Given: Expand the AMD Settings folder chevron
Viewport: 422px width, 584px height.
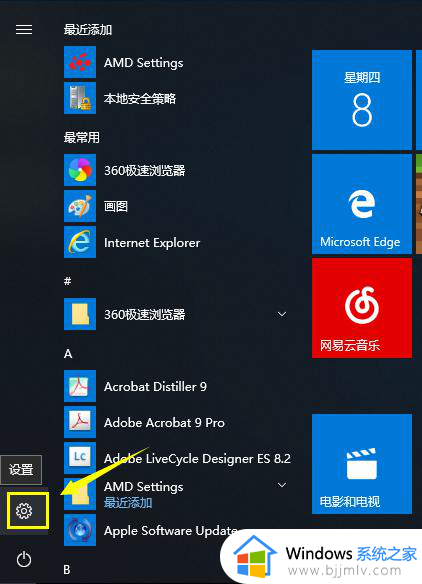Looking at the screenshot, I should (x=282, y=485).
